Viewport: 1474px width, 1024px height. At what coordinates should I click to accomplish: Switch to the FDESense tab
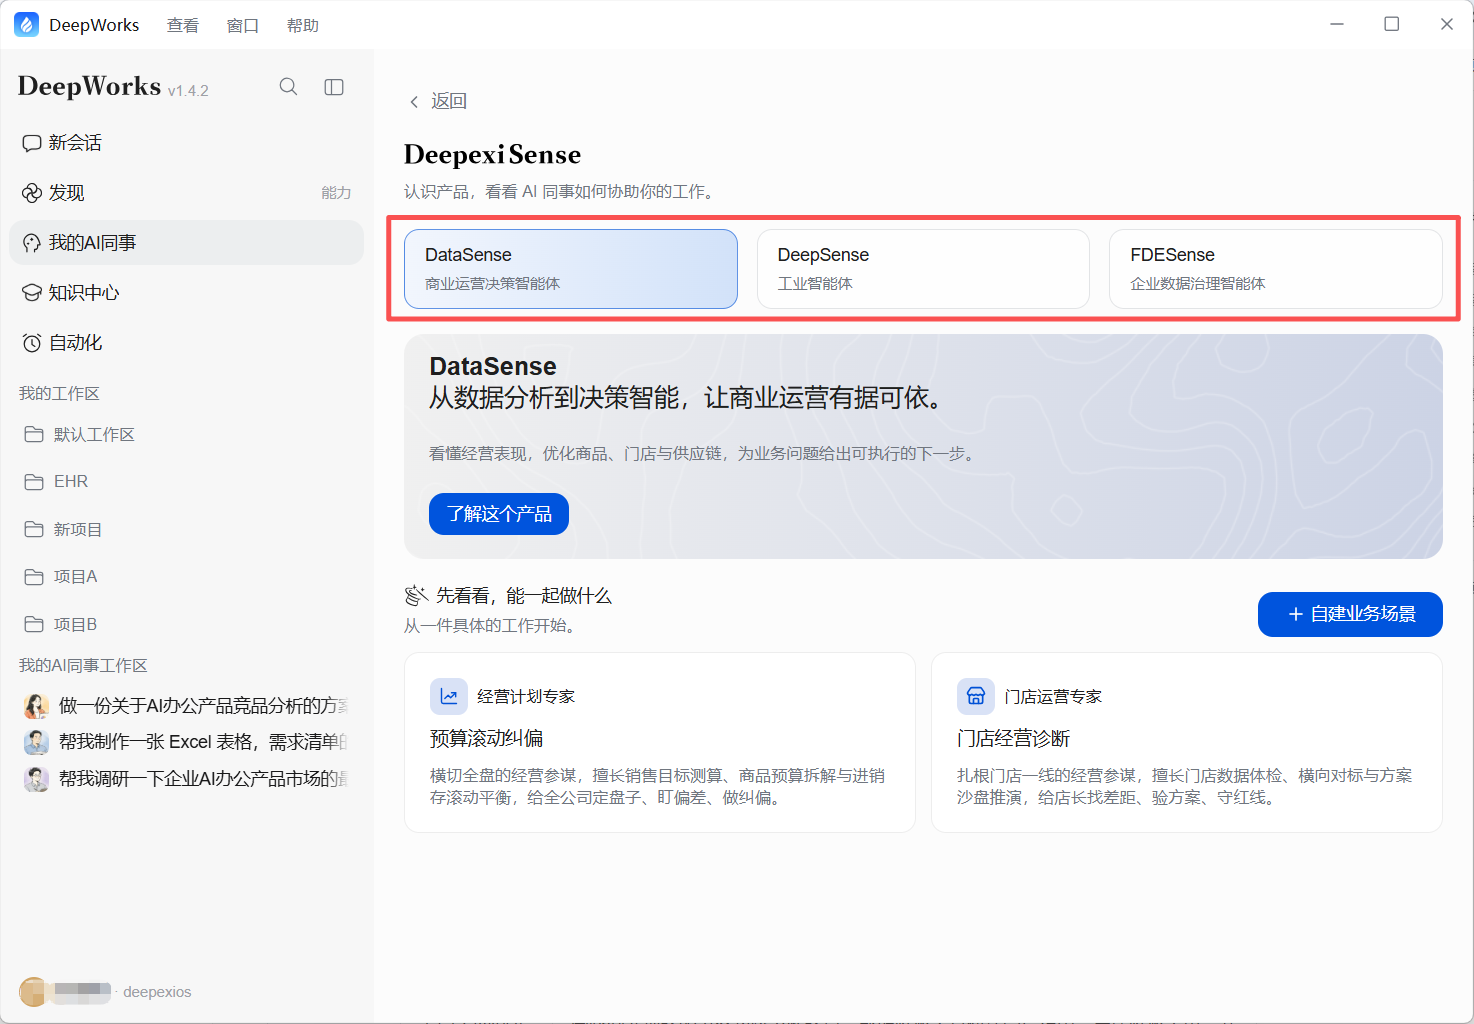tap(1276, 269)
